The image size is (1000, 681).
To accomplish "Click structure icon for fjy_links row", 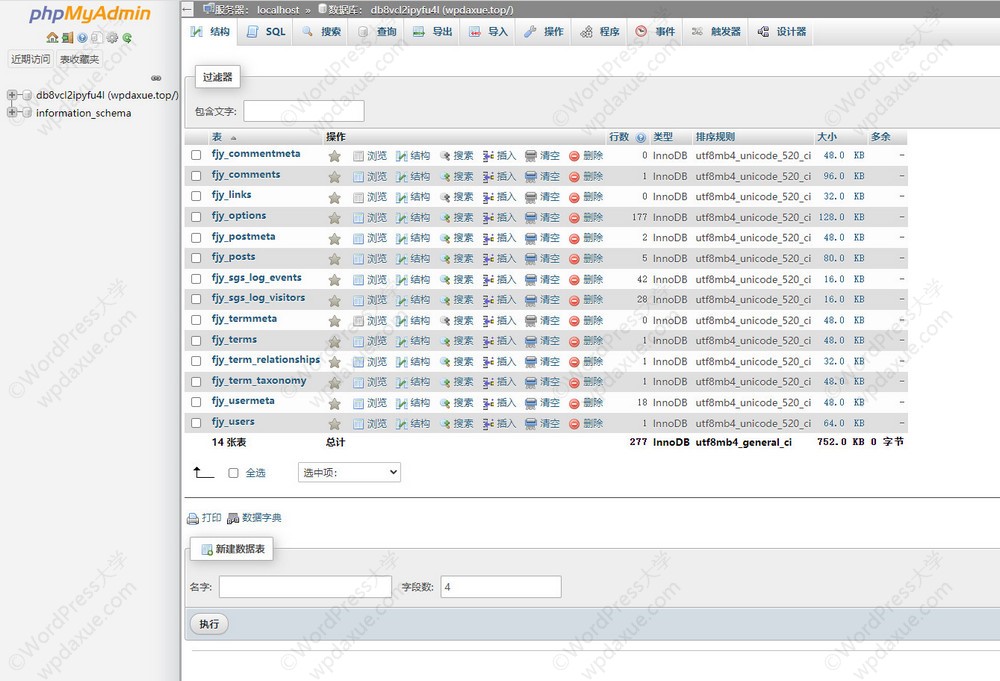I will pos(402,197).
